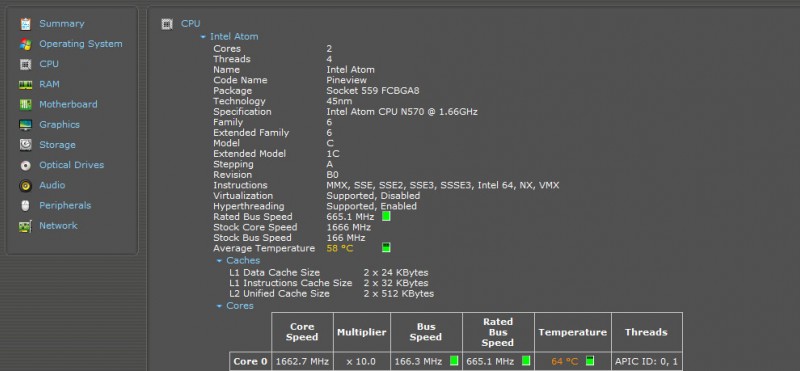Image resolution: width=800 pixels, height=371 pixels.
Task: Click the Motherboard icon
Action: [x=26, y=105]
